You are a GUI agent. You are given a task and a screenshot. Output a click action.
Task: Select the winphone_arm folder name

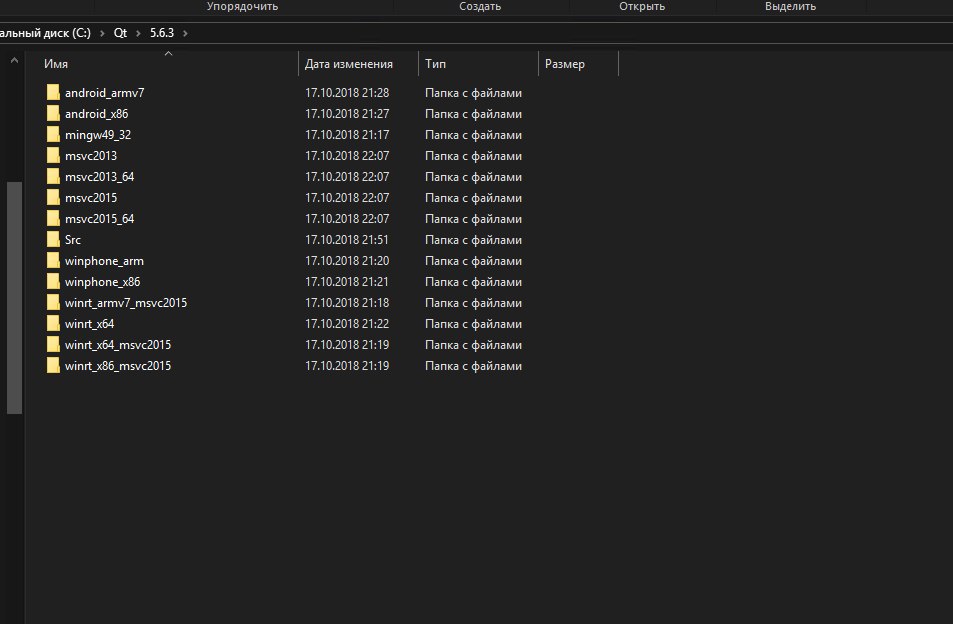tap(105, 261)
